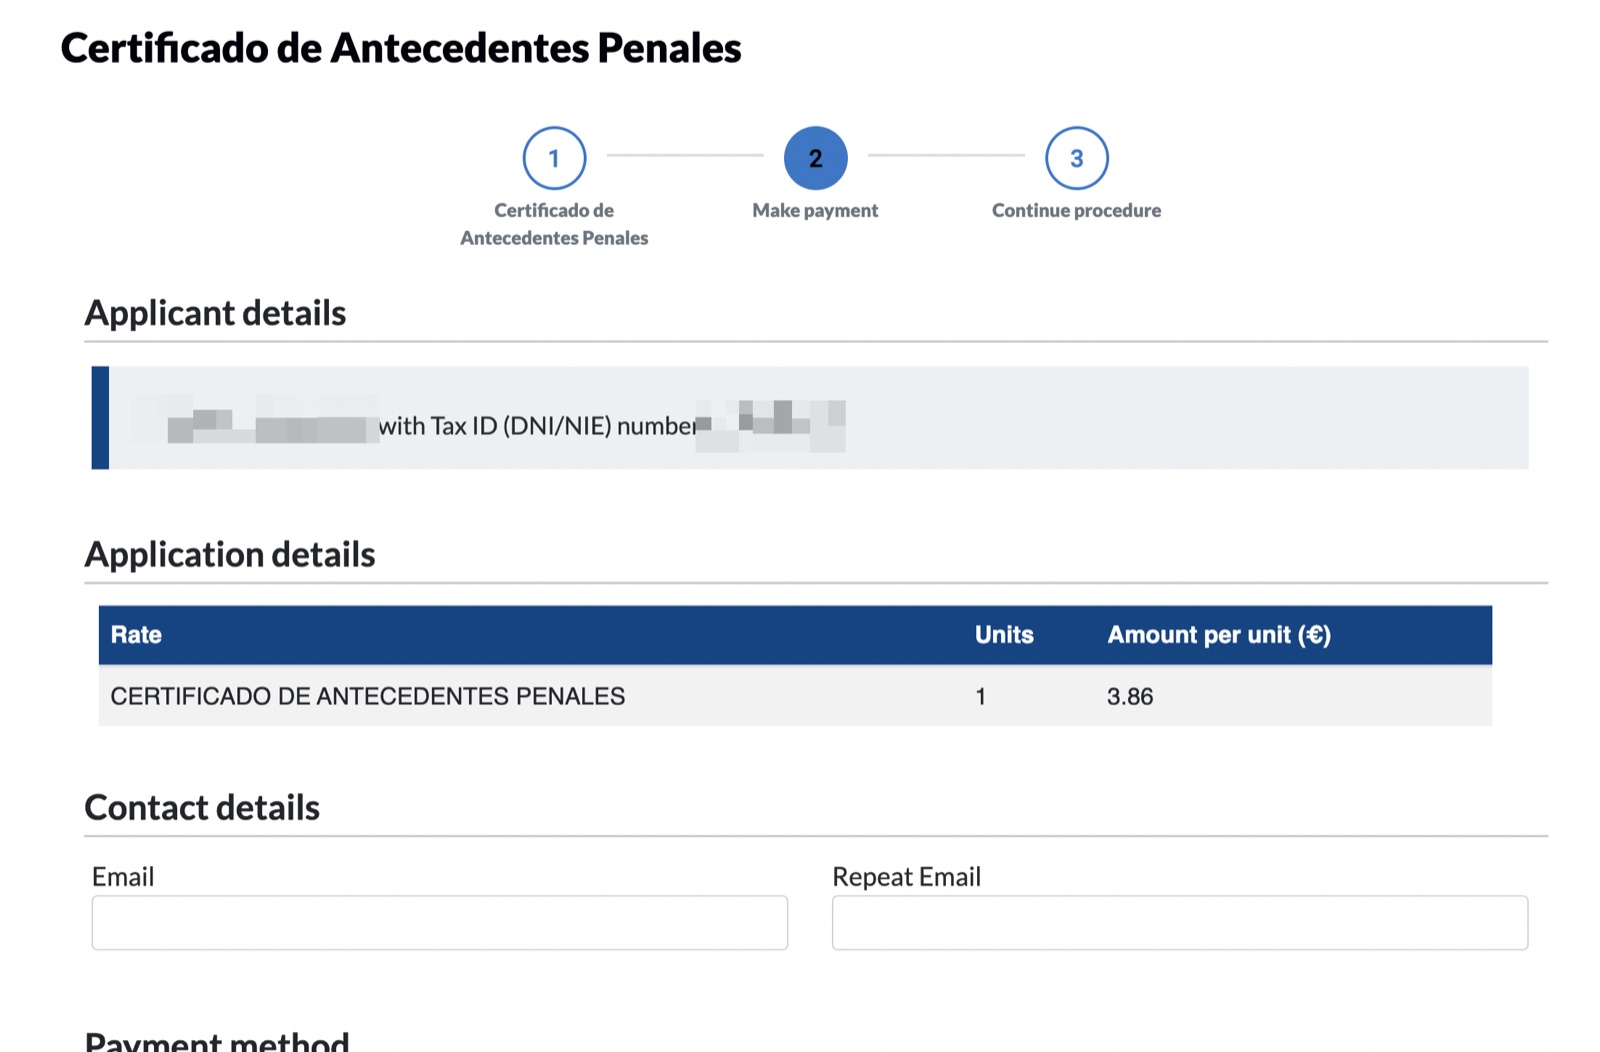
Task: Click the 'Applicant details' heading
Action: (x=215, y=313)
